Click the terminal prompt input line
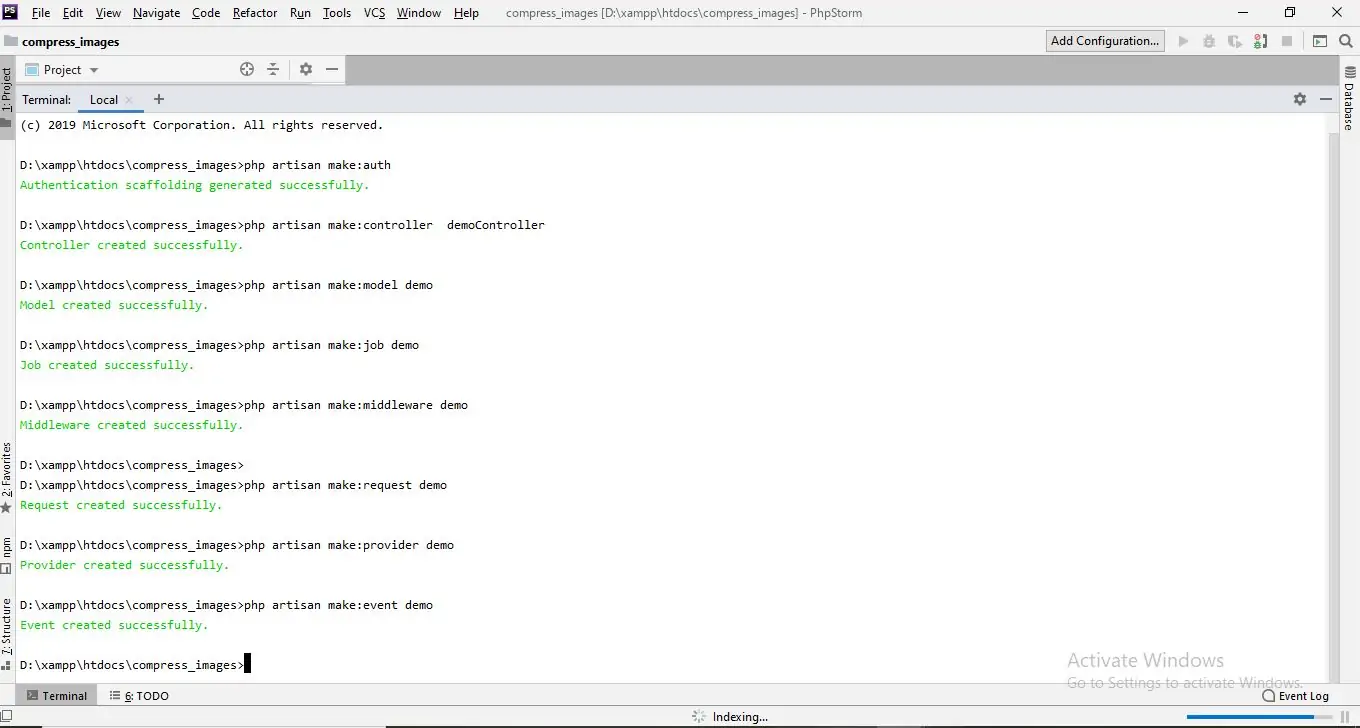The height and width of the screenshot is (728, 1360). pos(134,665)
